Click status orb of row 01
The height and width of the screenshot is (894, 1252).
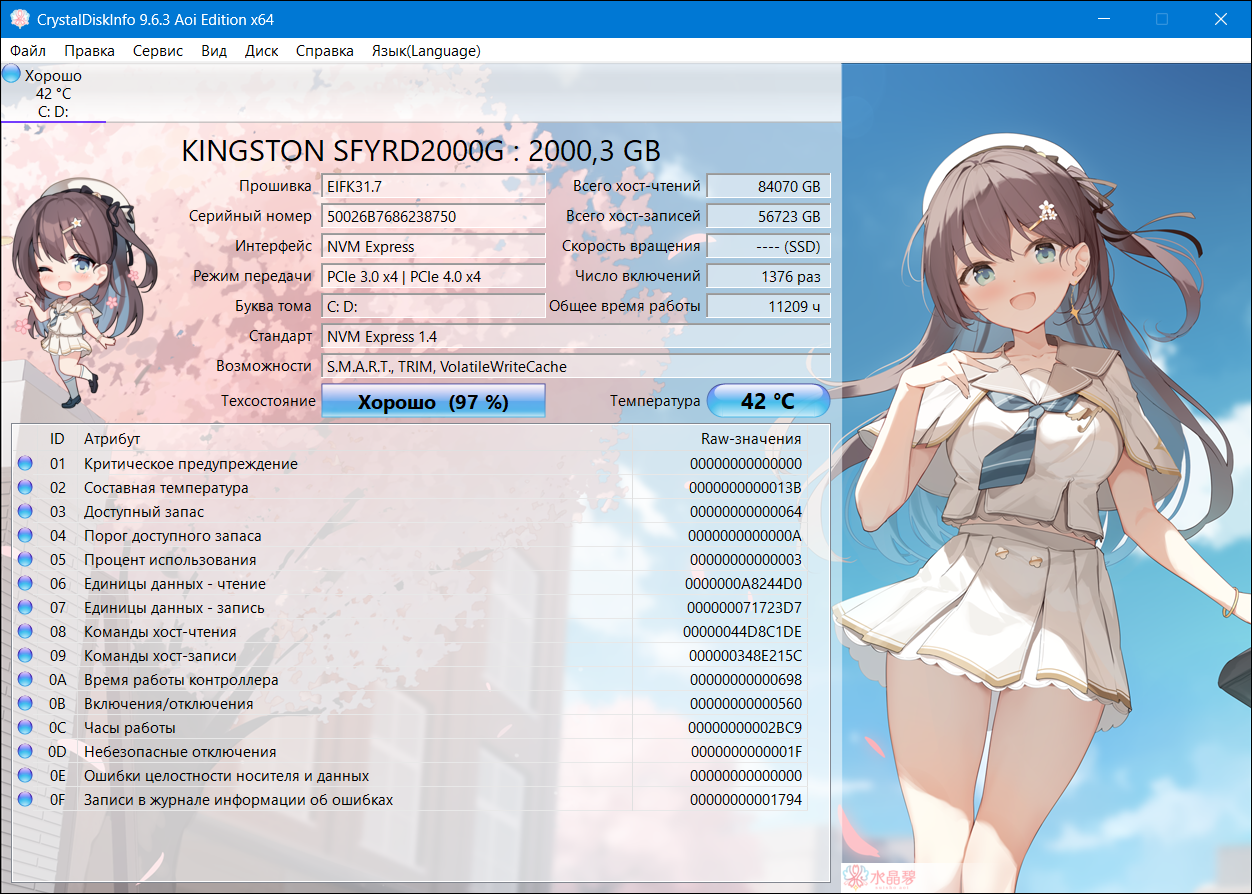tap(25, 463)
